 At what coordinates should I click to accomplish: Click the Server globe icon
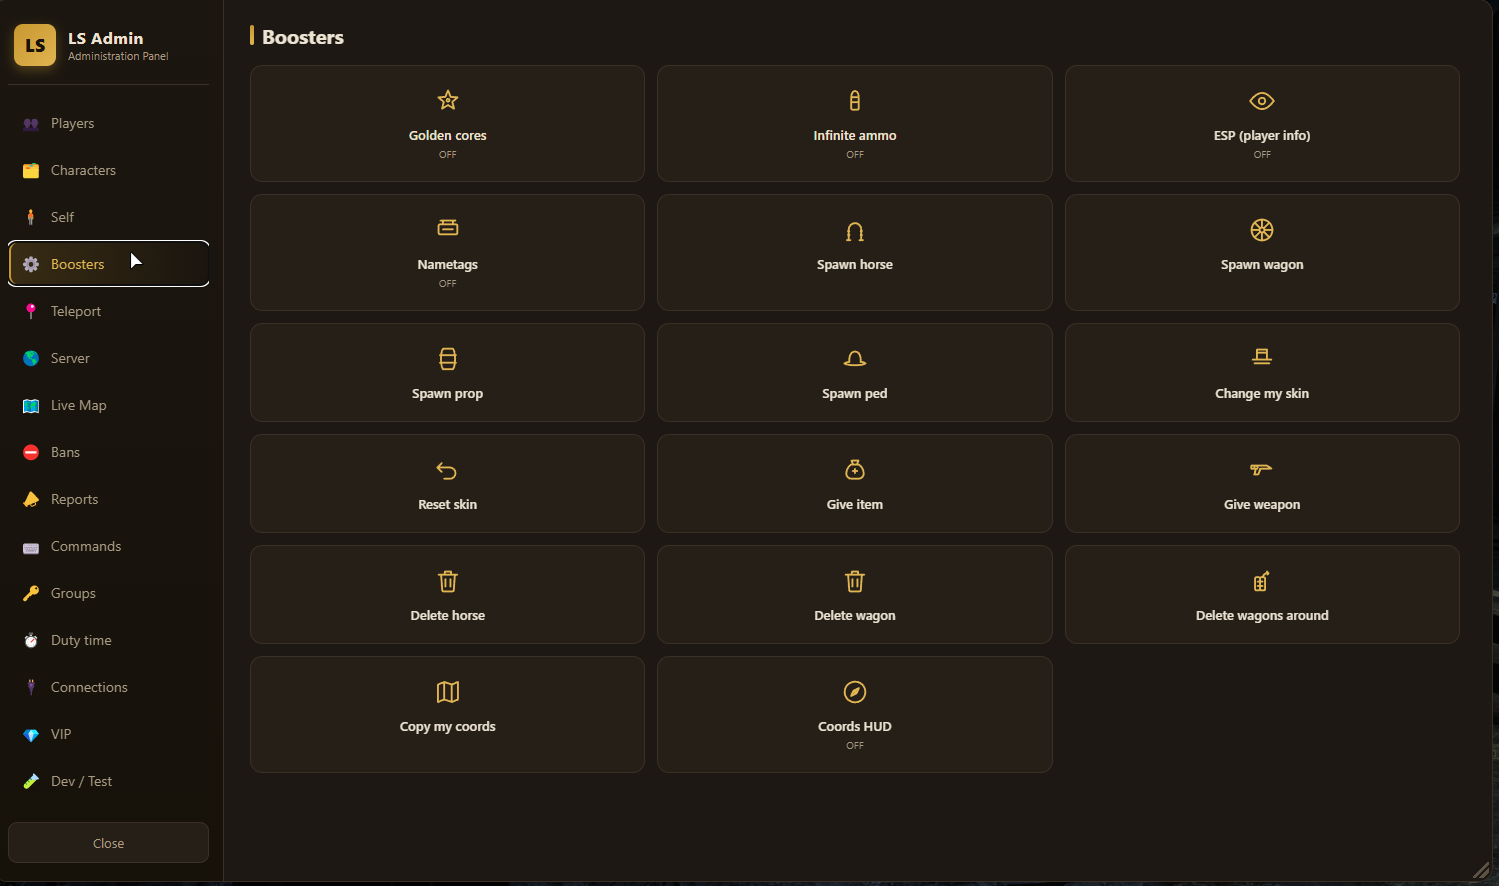tap(31, 358)
